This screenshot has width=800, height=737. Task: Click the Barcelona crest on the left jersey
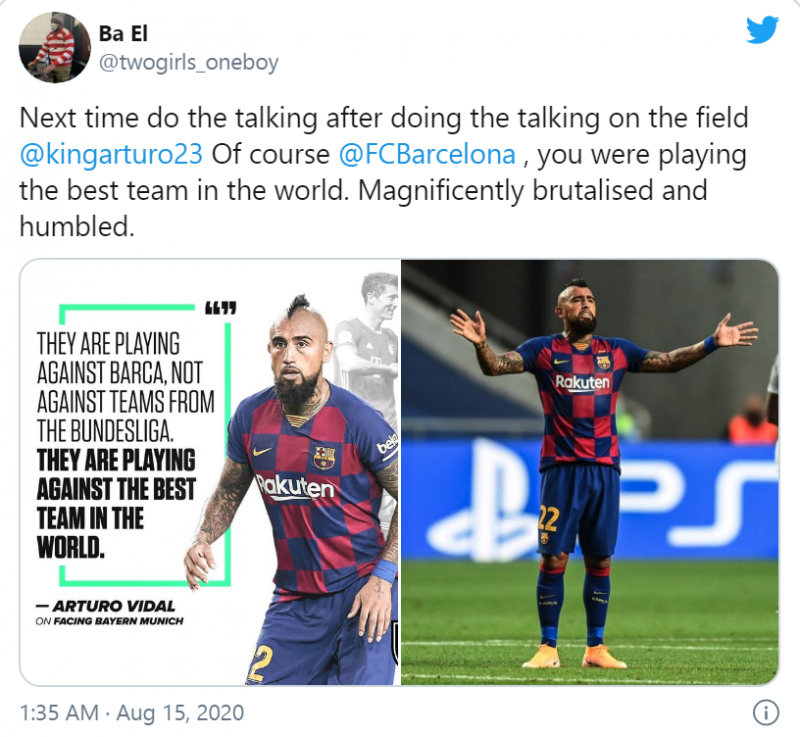coord(324,456)
